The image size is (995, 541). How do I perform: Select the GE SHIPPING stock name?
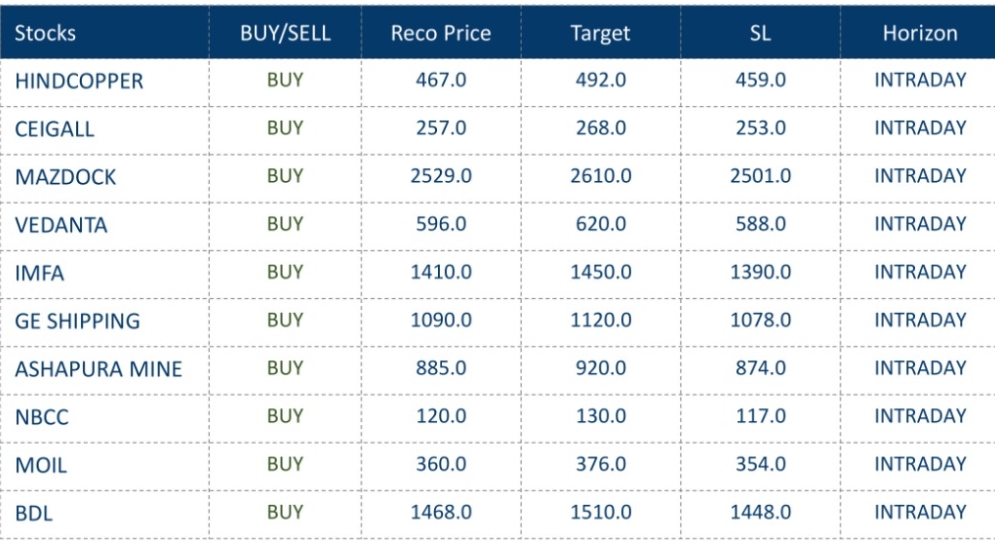pyautogui.click(x=77, y=321)
